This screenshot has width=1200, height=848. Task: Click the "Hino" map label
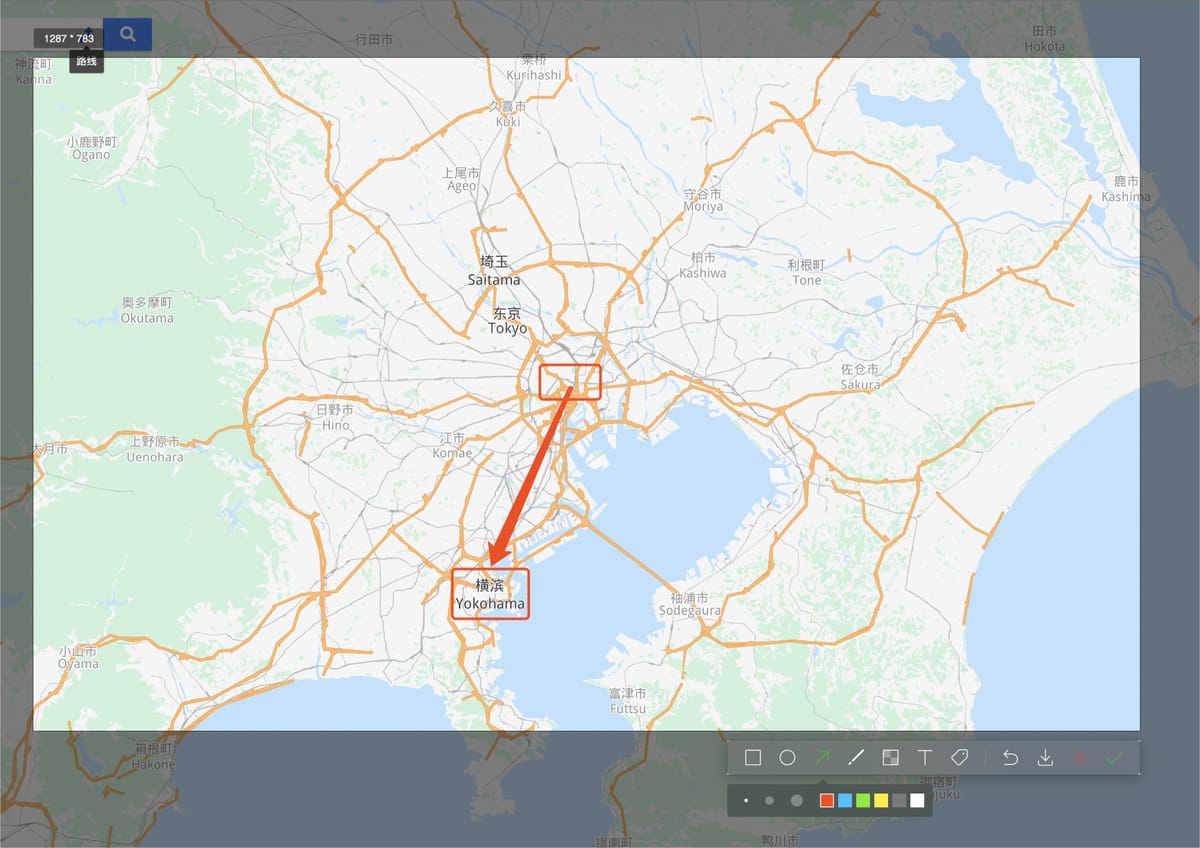[x=336, y=425]
